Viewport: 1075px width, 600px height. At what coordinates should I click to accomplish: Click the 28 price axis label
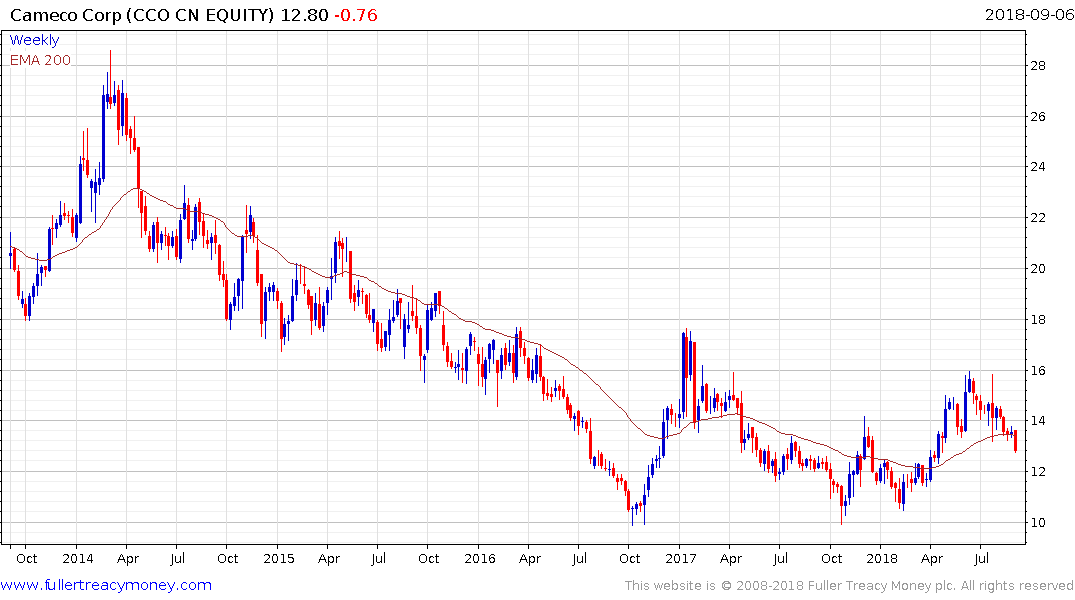point(1038,66)
